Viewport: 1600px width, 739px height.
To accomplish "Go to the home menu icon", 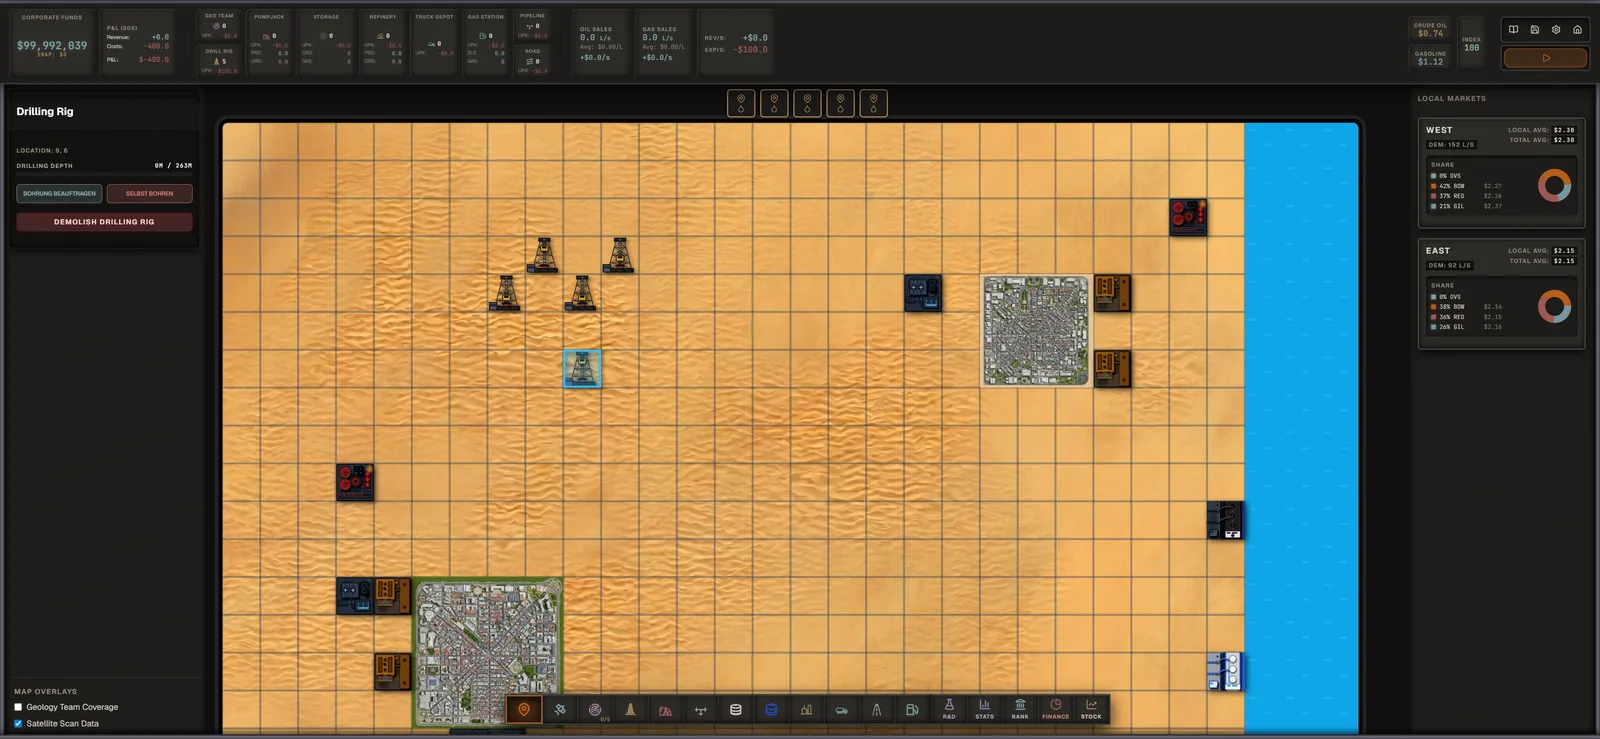I will click(x=1577, y=30).
